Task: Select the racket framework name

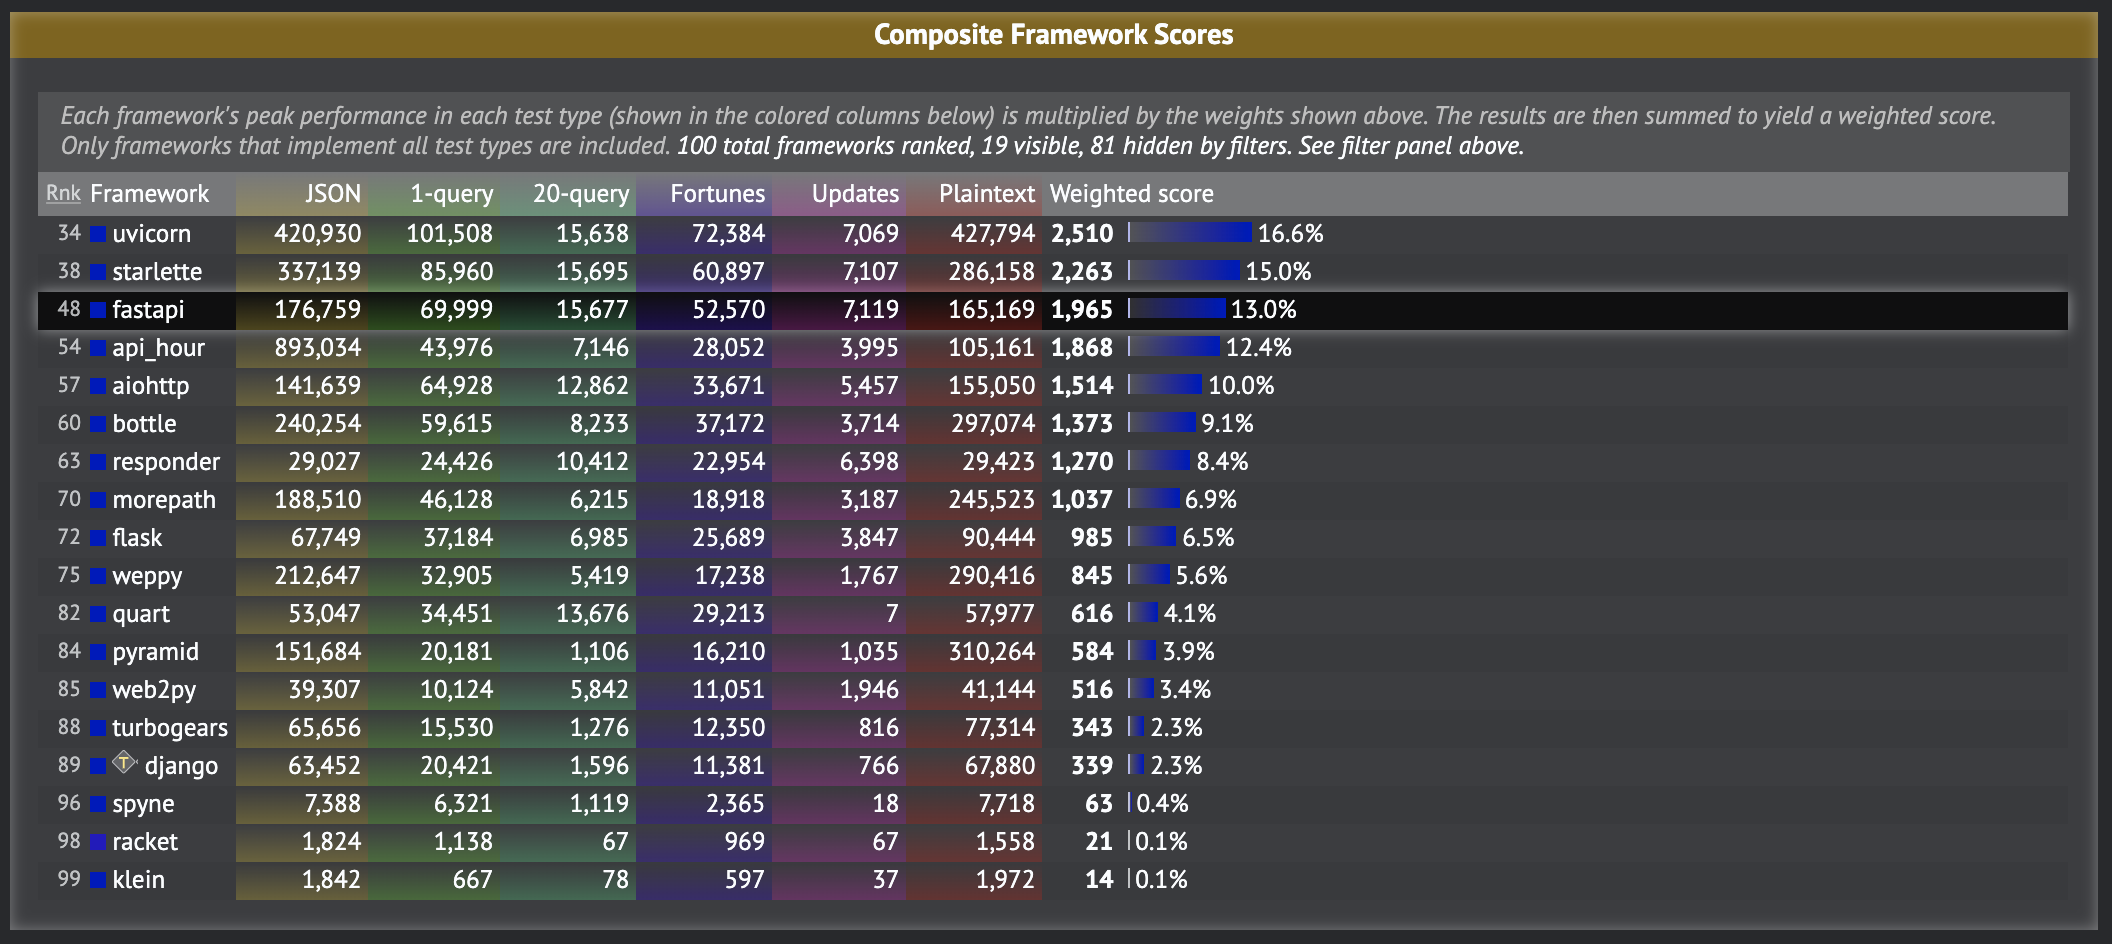Action: [x=145, y=842]
